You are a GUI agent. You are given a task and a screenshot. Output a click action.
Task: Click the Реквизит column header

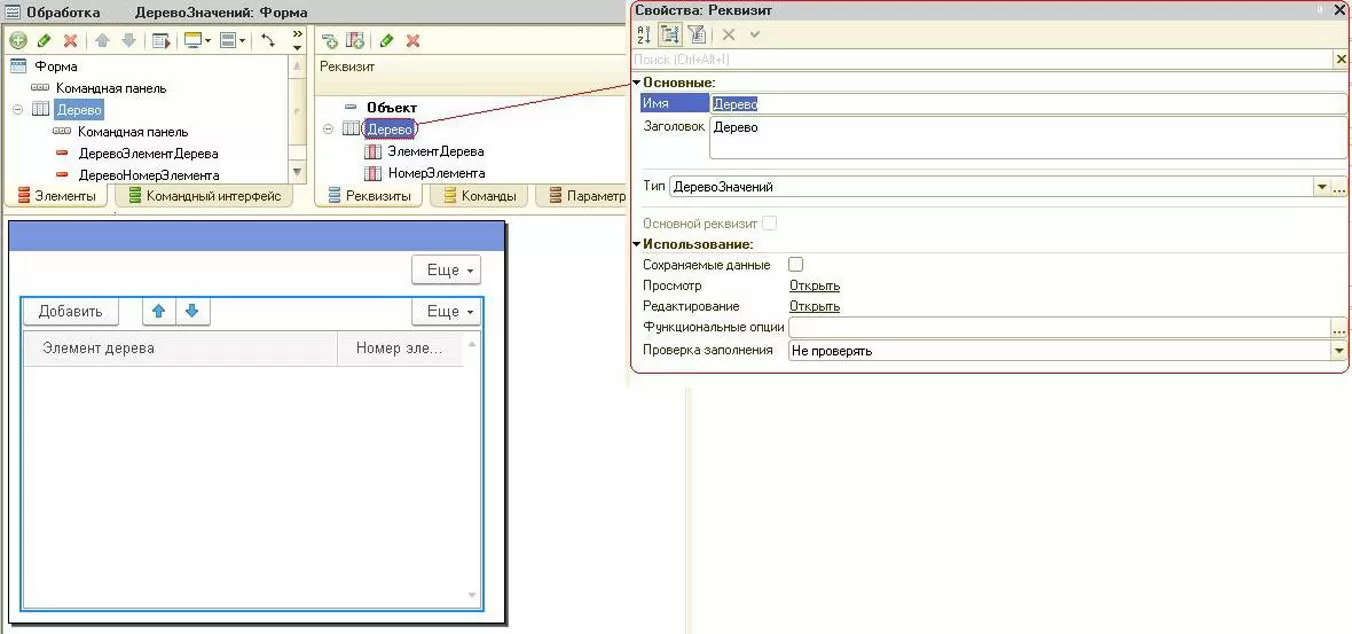(347, 66)
